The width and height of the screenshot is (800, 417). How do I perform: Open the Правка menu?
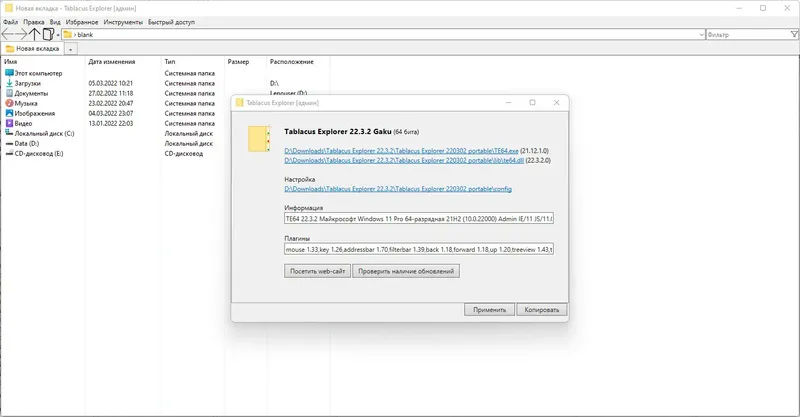(x=34, y=22)
